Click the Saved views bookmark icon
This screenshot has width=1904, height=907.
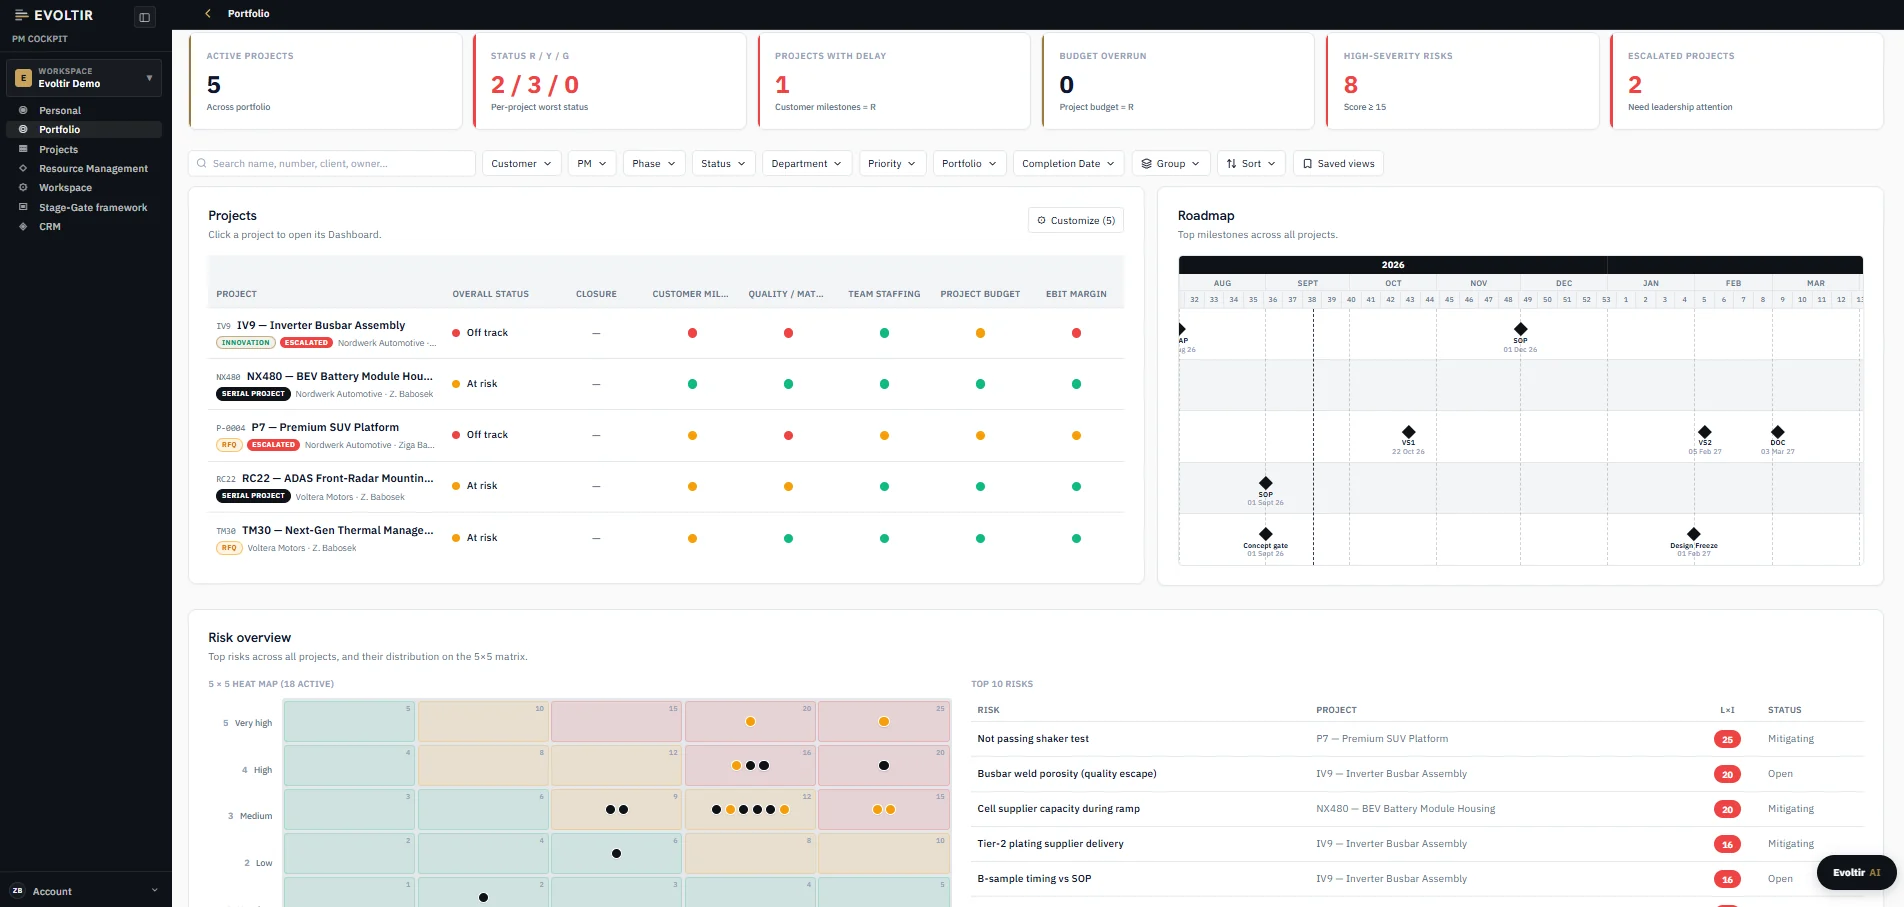(1307, 164)
